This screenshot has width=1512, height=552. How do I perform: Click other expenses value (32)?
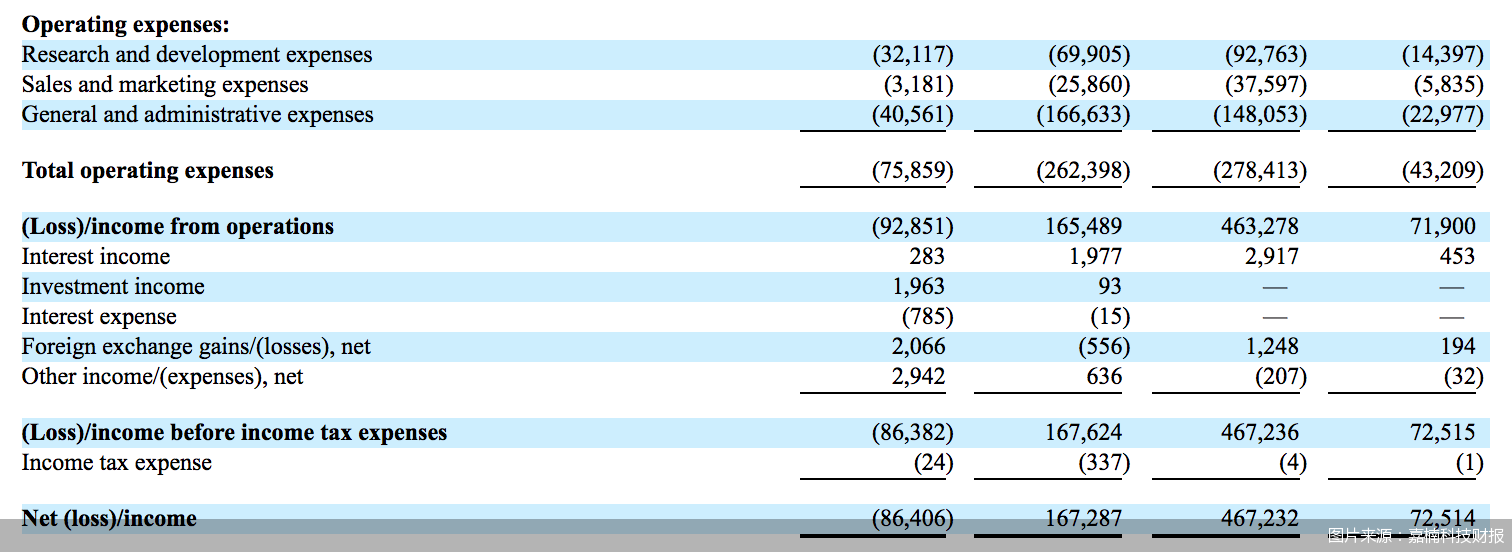tap(1463, 377)
